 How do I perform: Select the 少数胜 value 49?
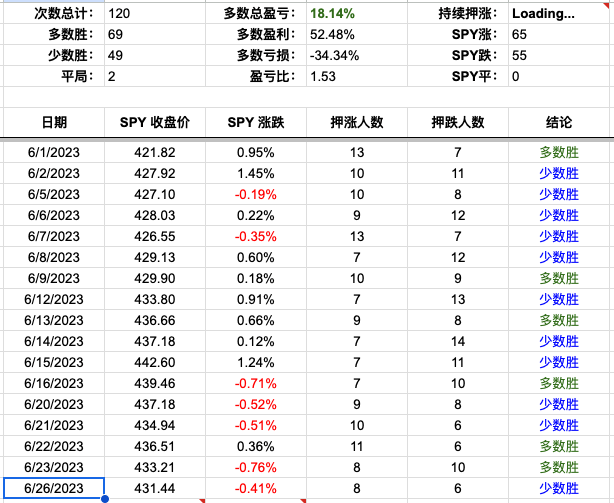tap(155, 56)
